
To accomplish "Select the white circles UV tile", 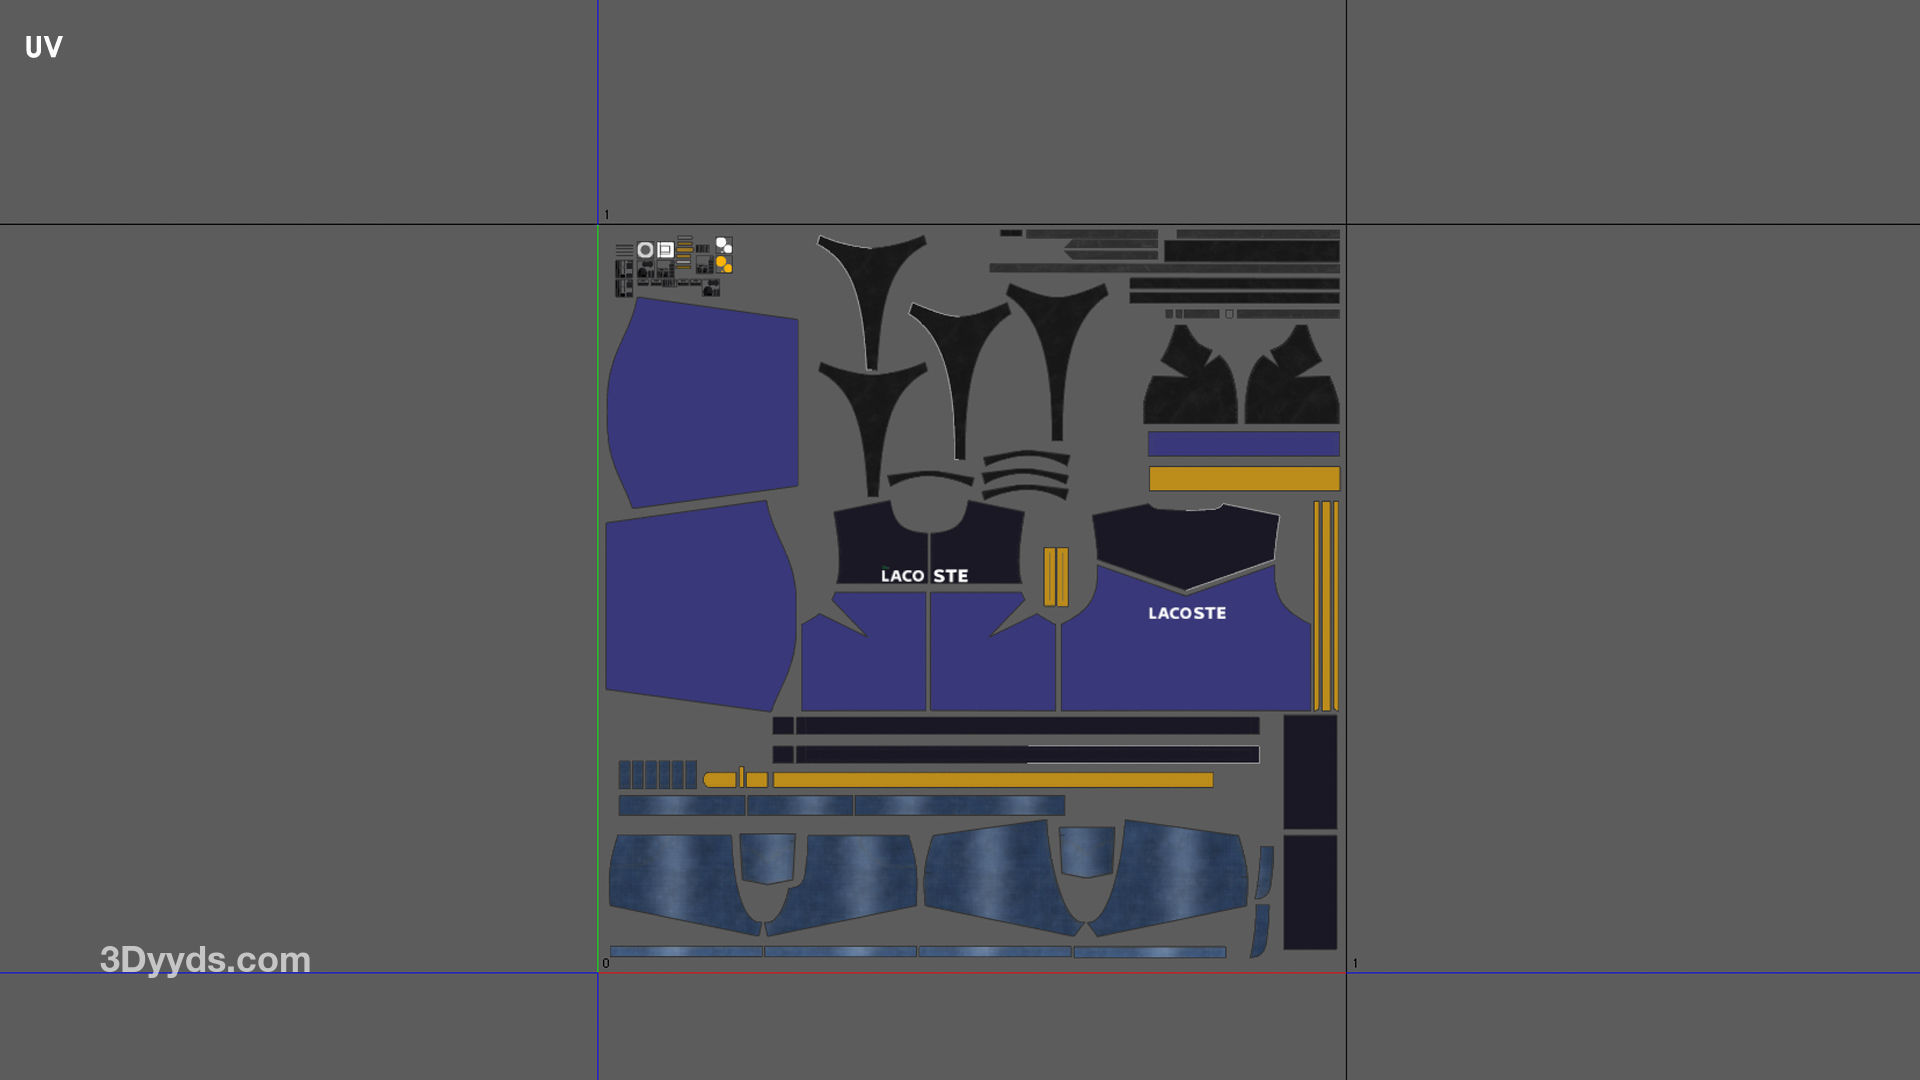I will coord(724,245).
